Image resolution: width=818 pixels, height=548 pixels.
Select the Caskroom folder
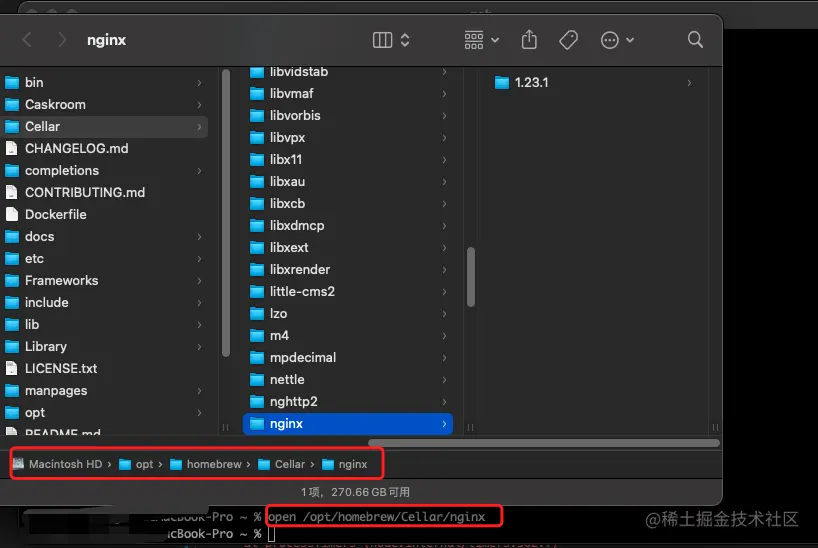(104, 104)
